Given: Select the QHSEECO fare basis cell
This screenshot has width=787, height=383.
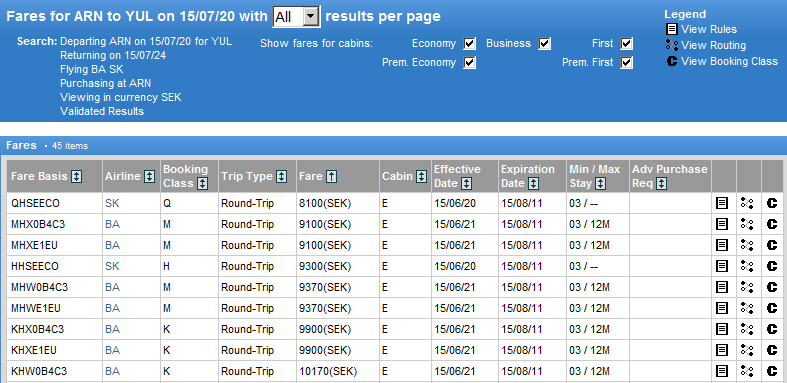Looking at the screenshot, I should tap(54, 203).
